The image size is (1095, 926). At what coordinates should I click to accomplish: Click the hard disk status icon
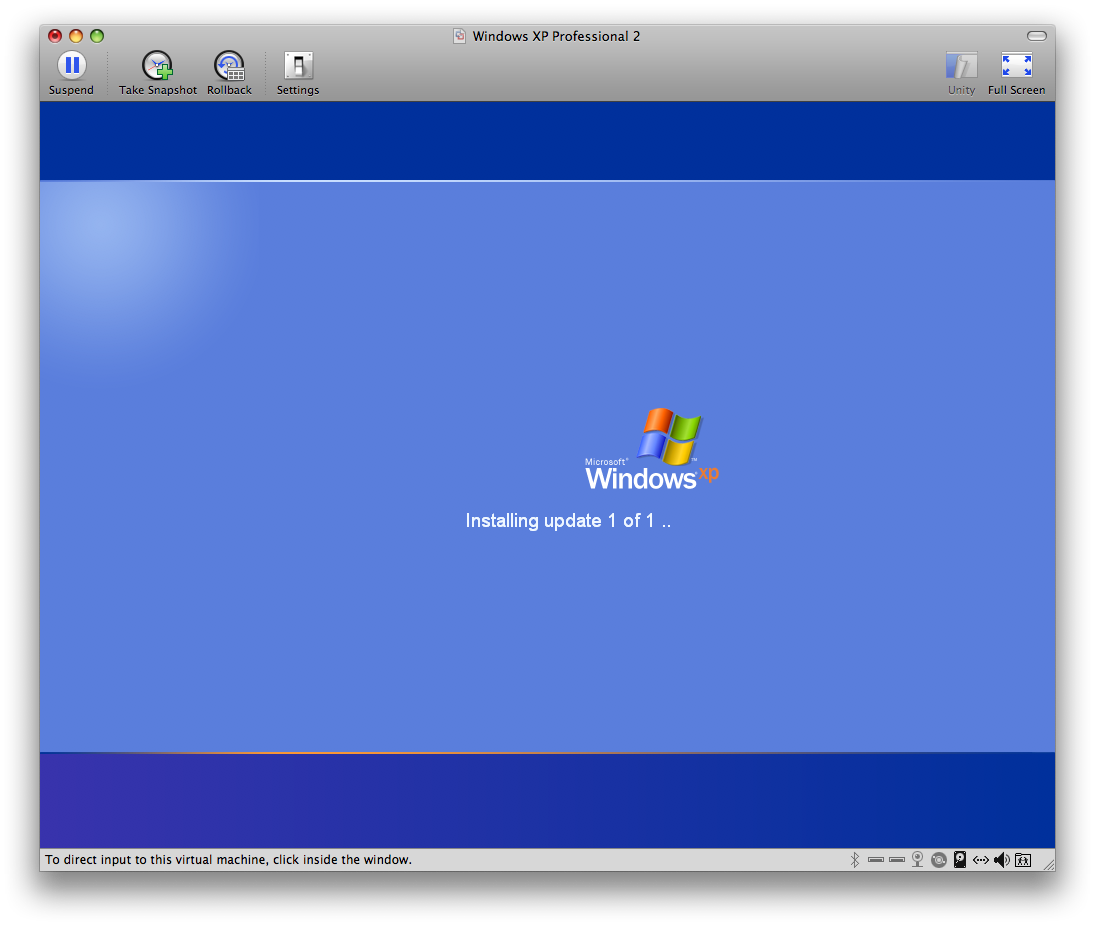click(x=960, y=860)
